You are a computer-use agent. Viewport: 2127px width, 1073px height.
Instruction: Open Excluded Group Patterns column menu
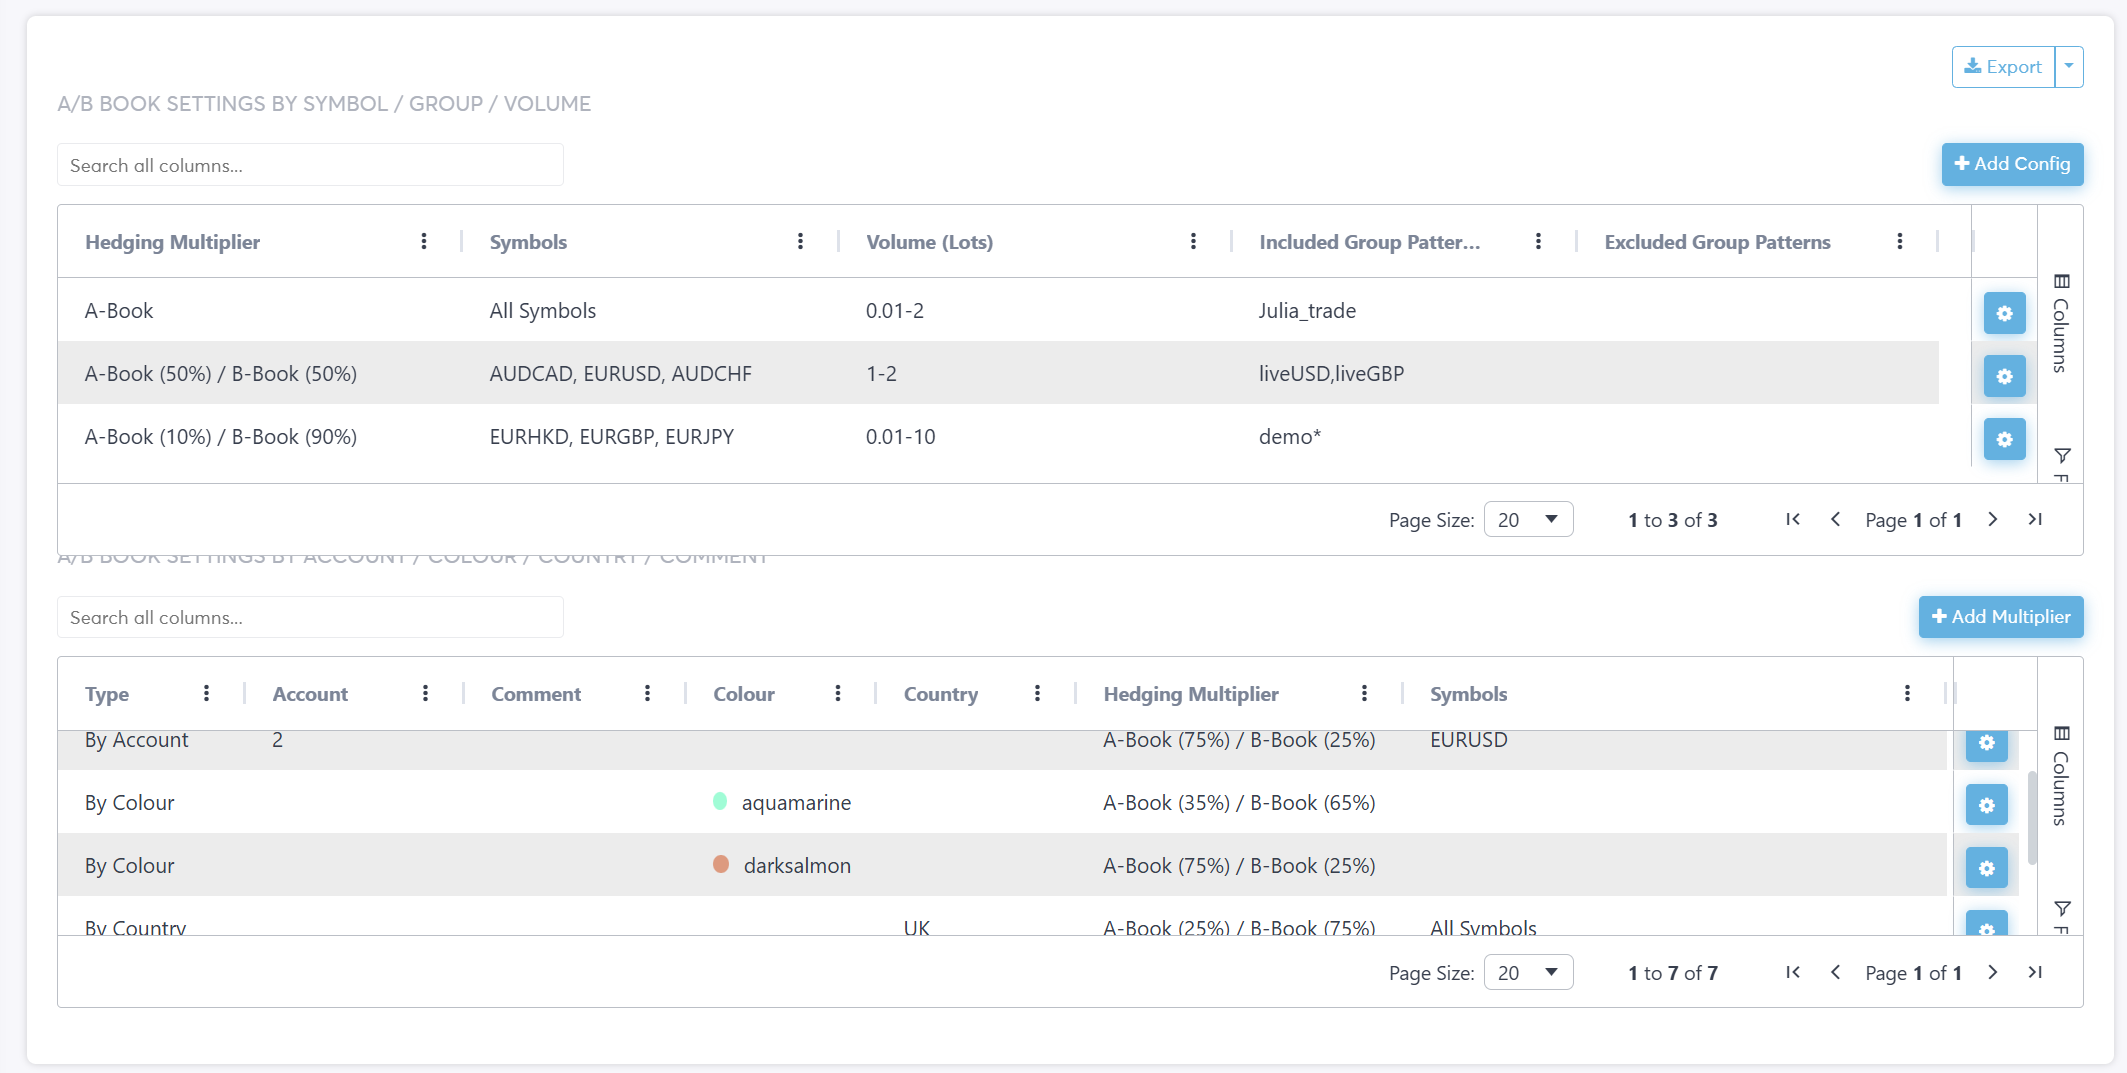click(1900, 241)
